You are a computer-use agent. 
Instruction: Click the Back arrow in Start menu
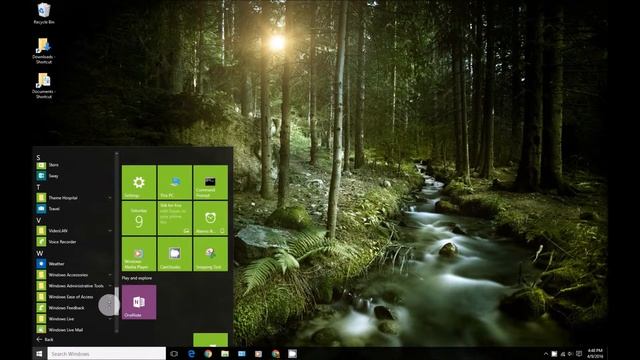(45, 340)
